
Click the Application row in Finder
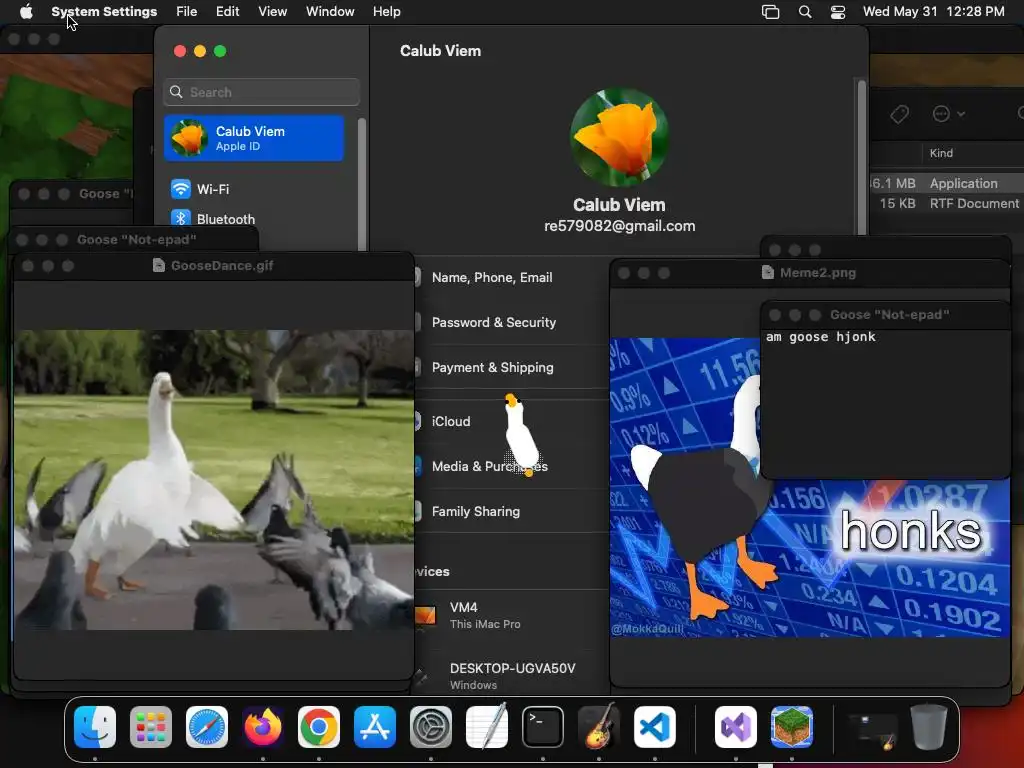pos(947,184)
